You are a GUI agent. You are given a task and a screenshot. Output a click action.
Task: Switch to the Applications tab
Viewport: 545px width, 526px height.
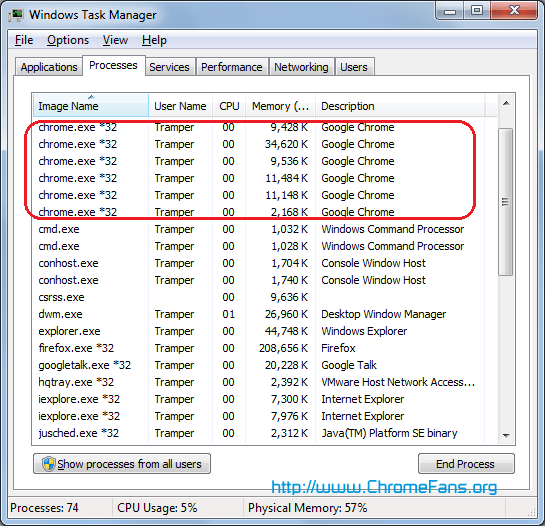pyautogui.click(x=49, y=67)
